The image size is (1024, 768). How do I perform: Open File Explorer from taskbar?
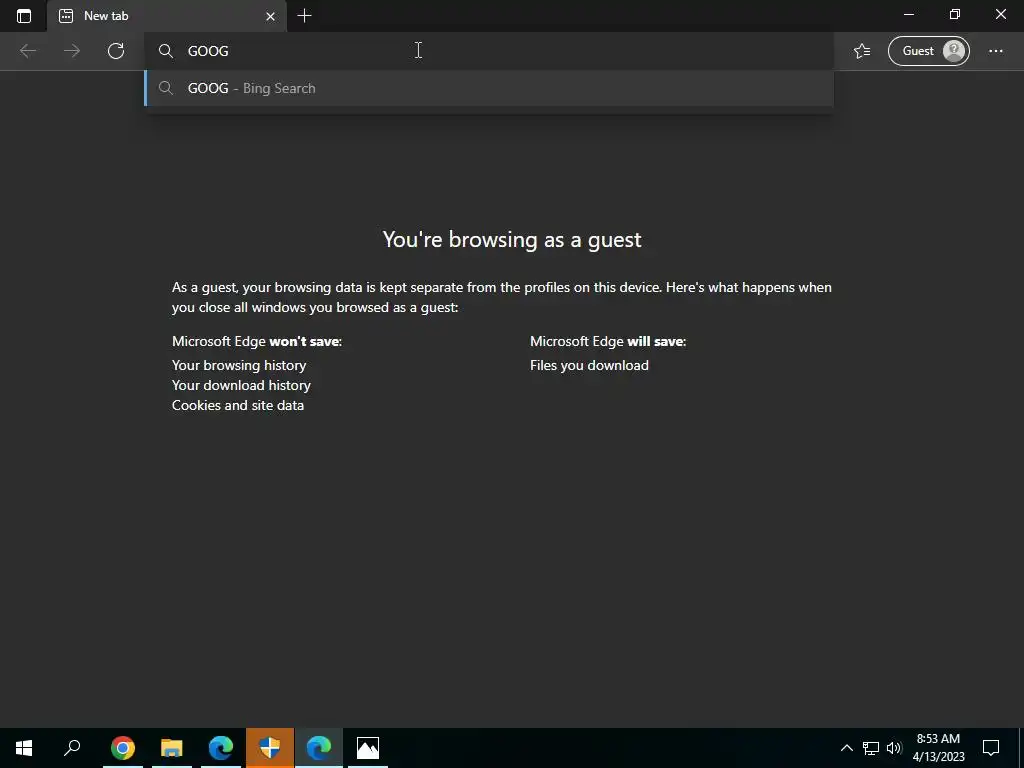tap(172, 748)
